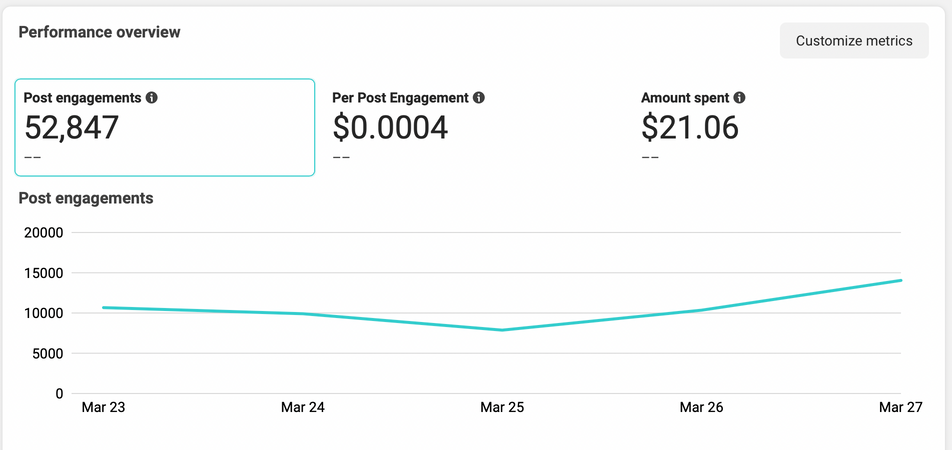Click the $0.0004 per-post value
This screenshot has width=952, height=450.
(390, 128)
